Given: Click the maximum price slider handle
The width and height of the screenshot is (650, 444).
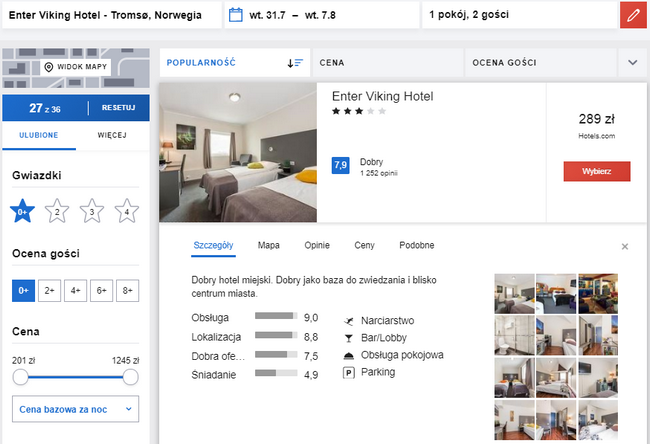Looking at the screenshot, I should [130, 377].
